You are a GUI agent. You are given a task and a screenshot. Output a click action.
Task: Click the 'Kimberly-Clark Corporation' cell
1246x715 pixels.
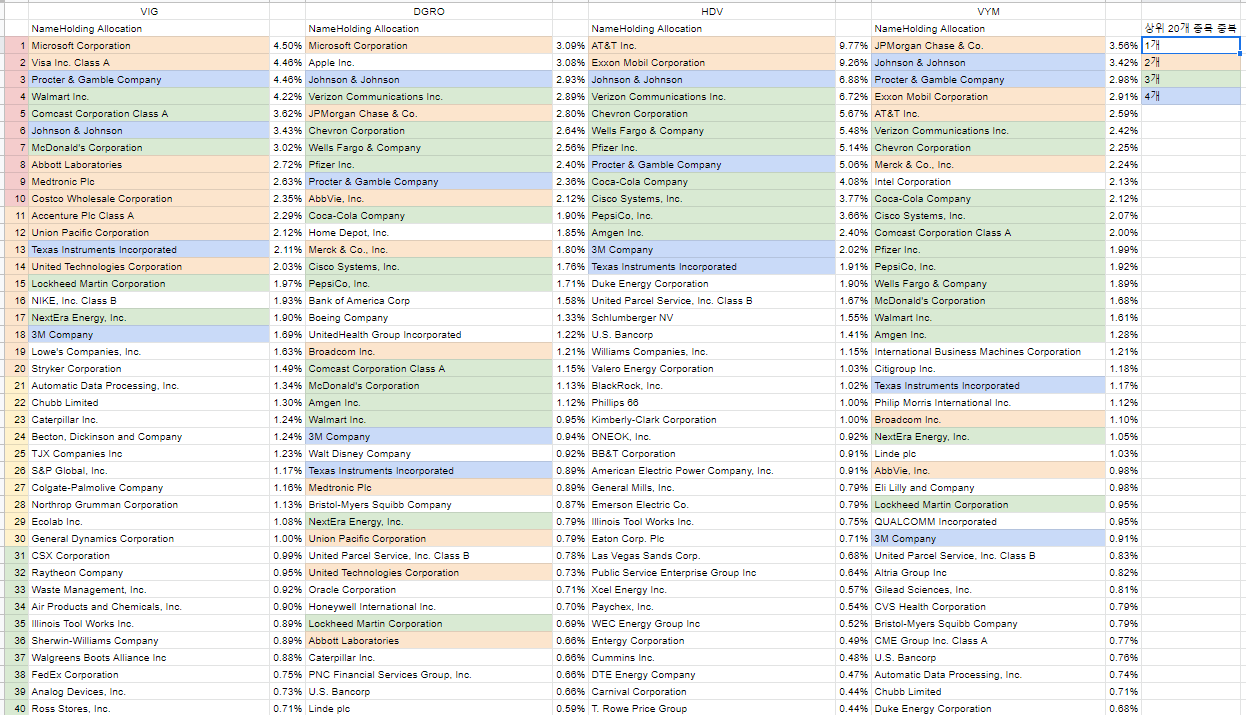(x=712, y=419)
